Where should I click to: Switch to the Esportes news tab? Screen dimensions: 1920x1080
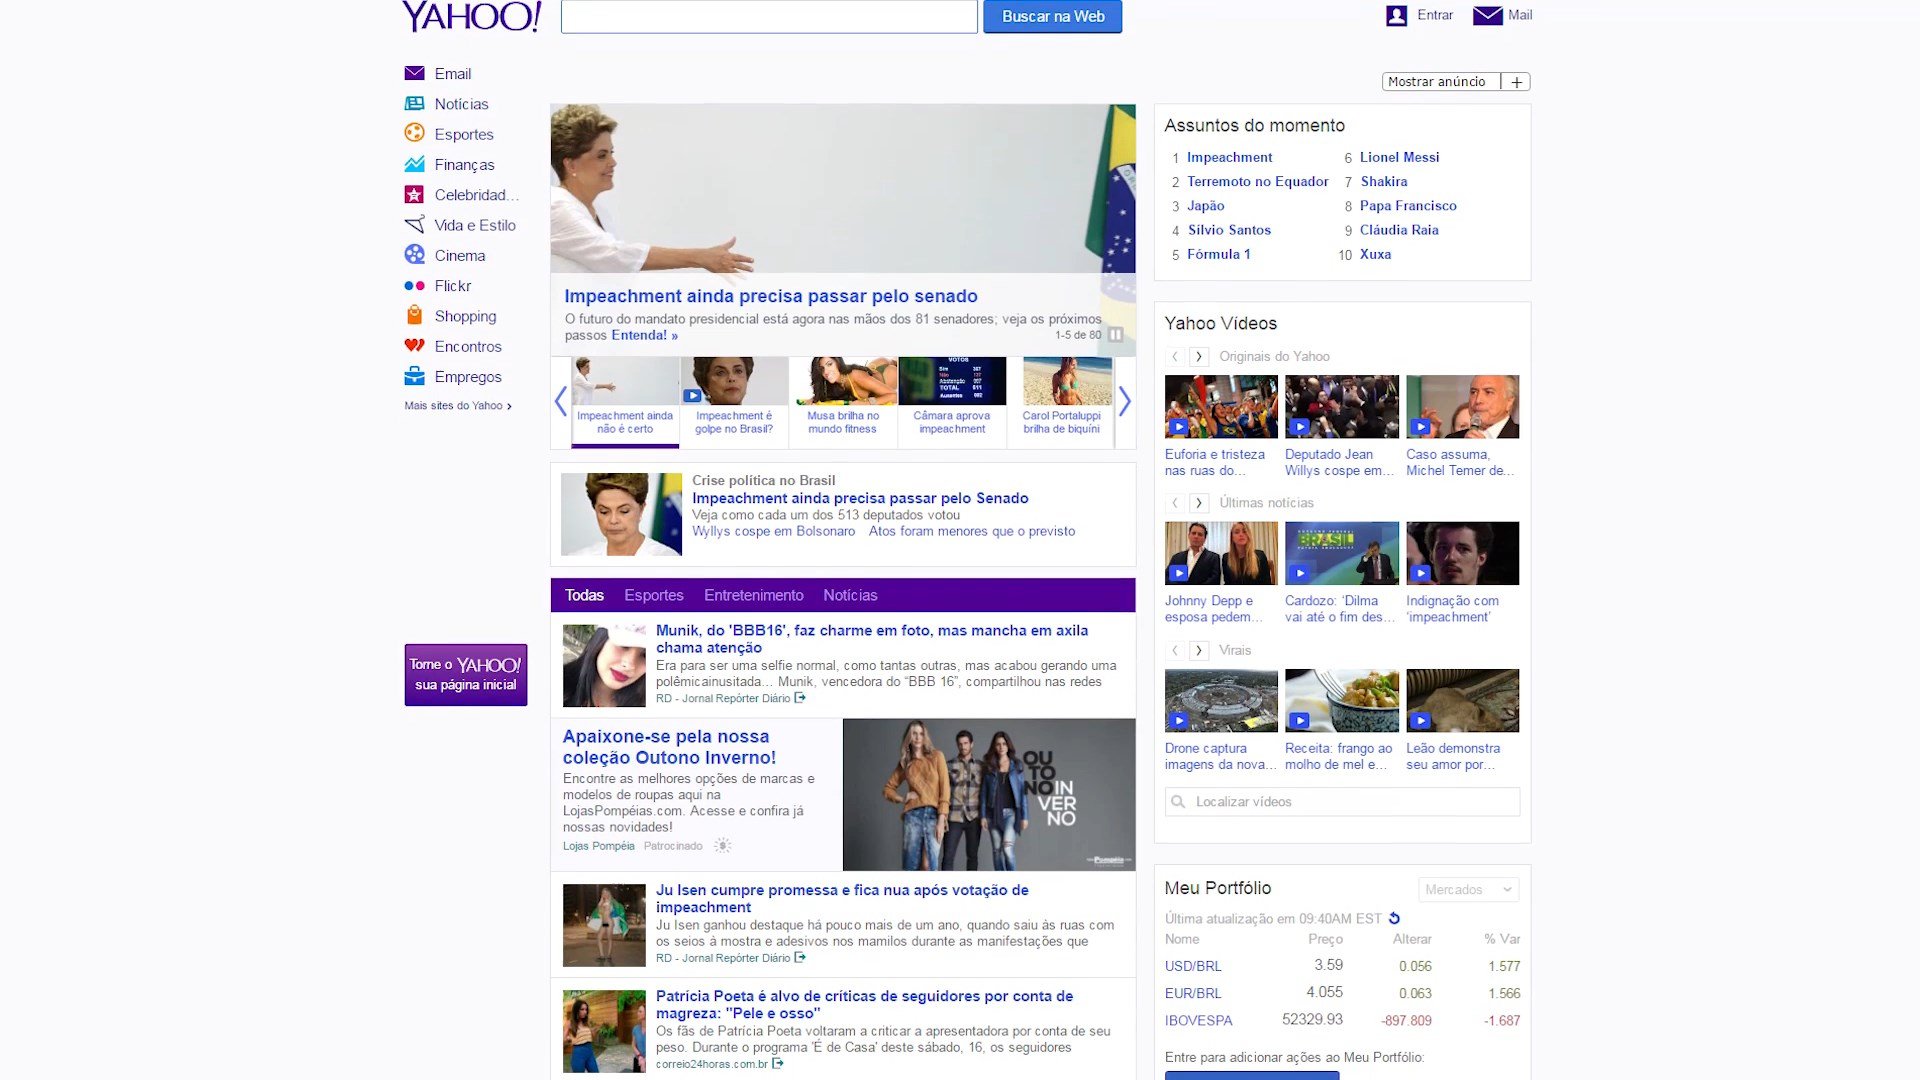tap(654, 595)
